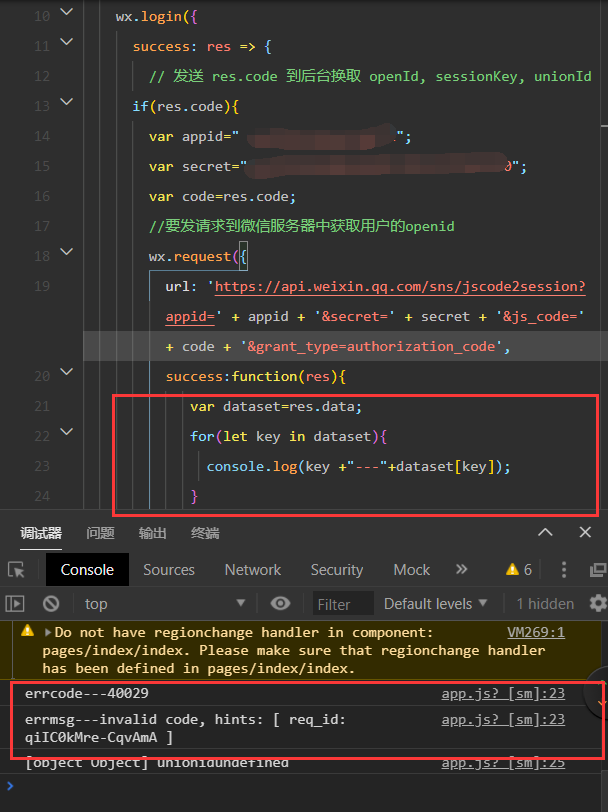Viewport: 608px width, 812px height.
Task: Open console settings gear icon
Action: (598, 603)
